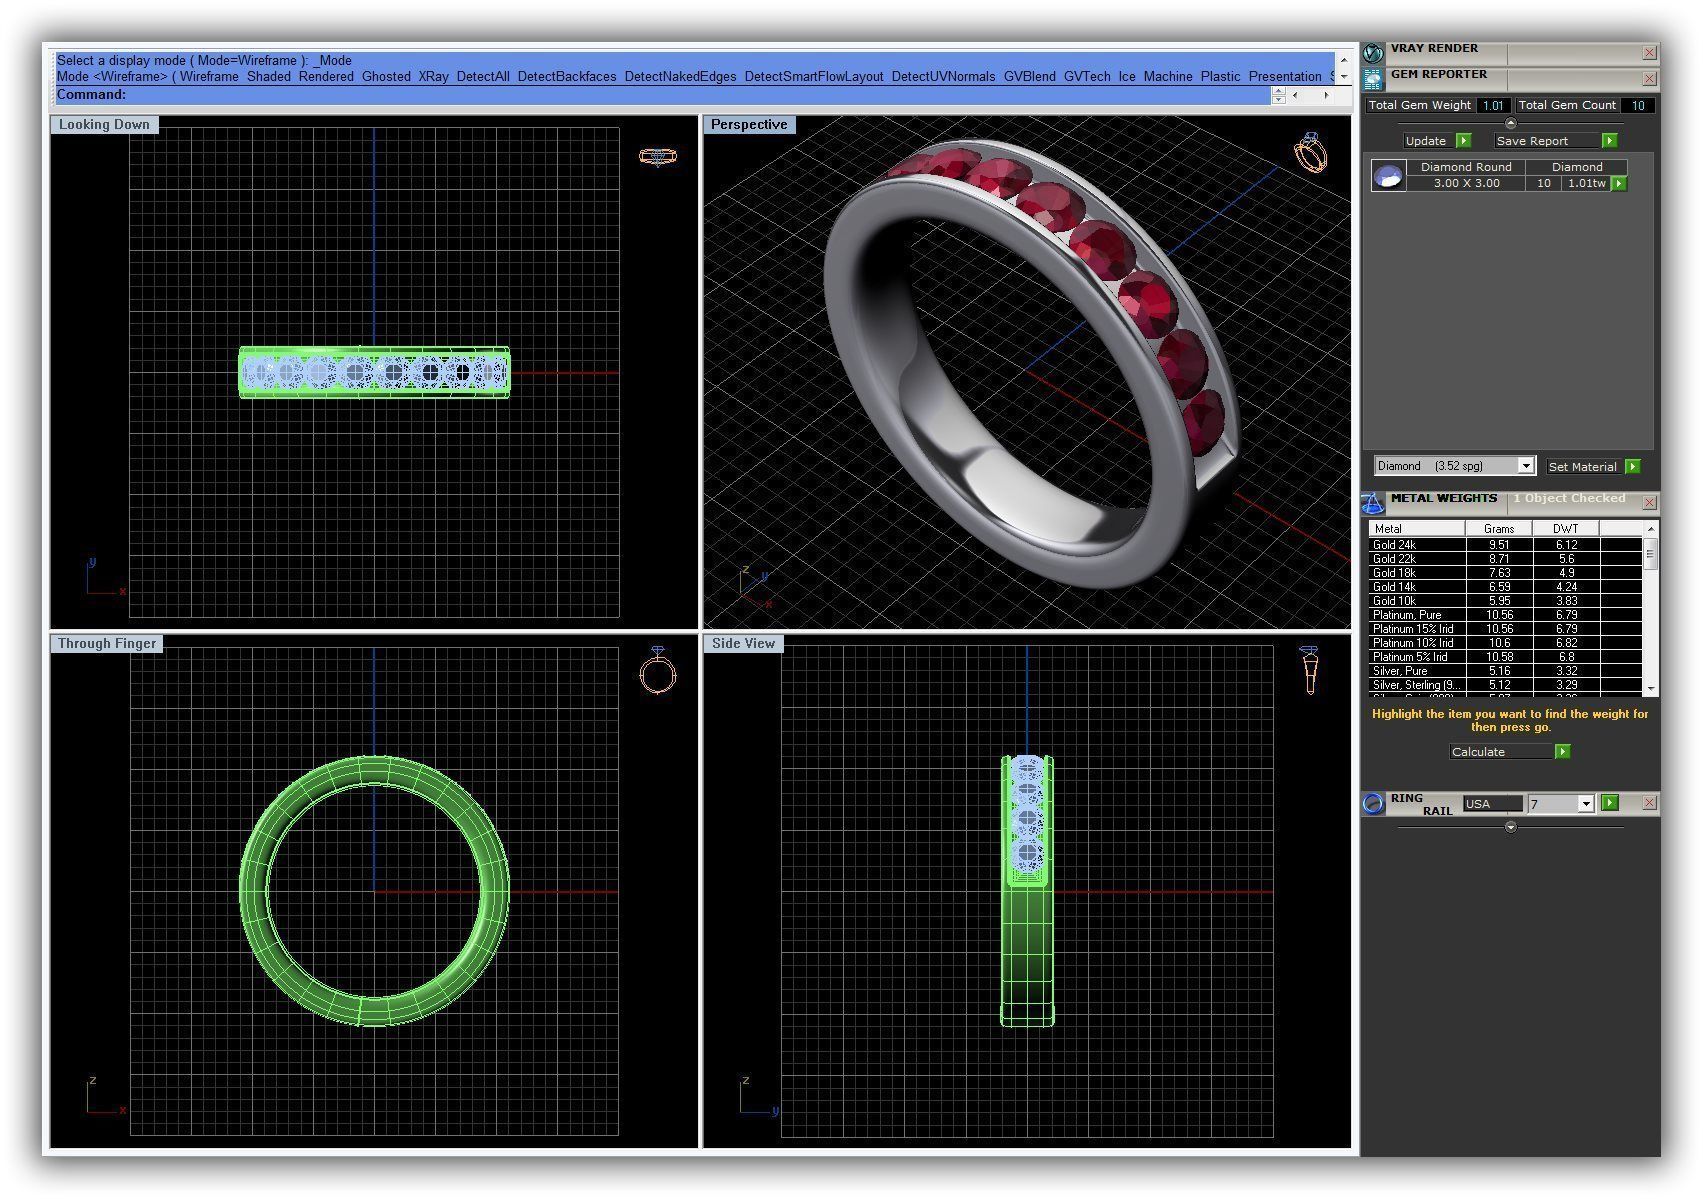Open the ring size 7 dropdown
This screenshot has height=1199, width=1703.
(x=1585, y=804)
